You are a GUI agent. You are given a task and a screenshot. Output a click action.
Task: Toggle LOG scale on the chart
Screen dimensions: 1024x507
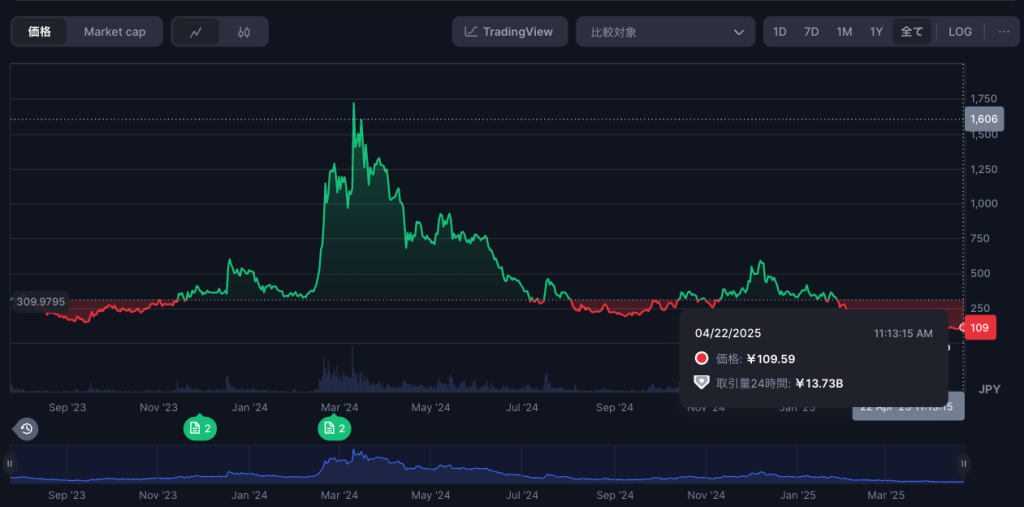tap(959, 32)
